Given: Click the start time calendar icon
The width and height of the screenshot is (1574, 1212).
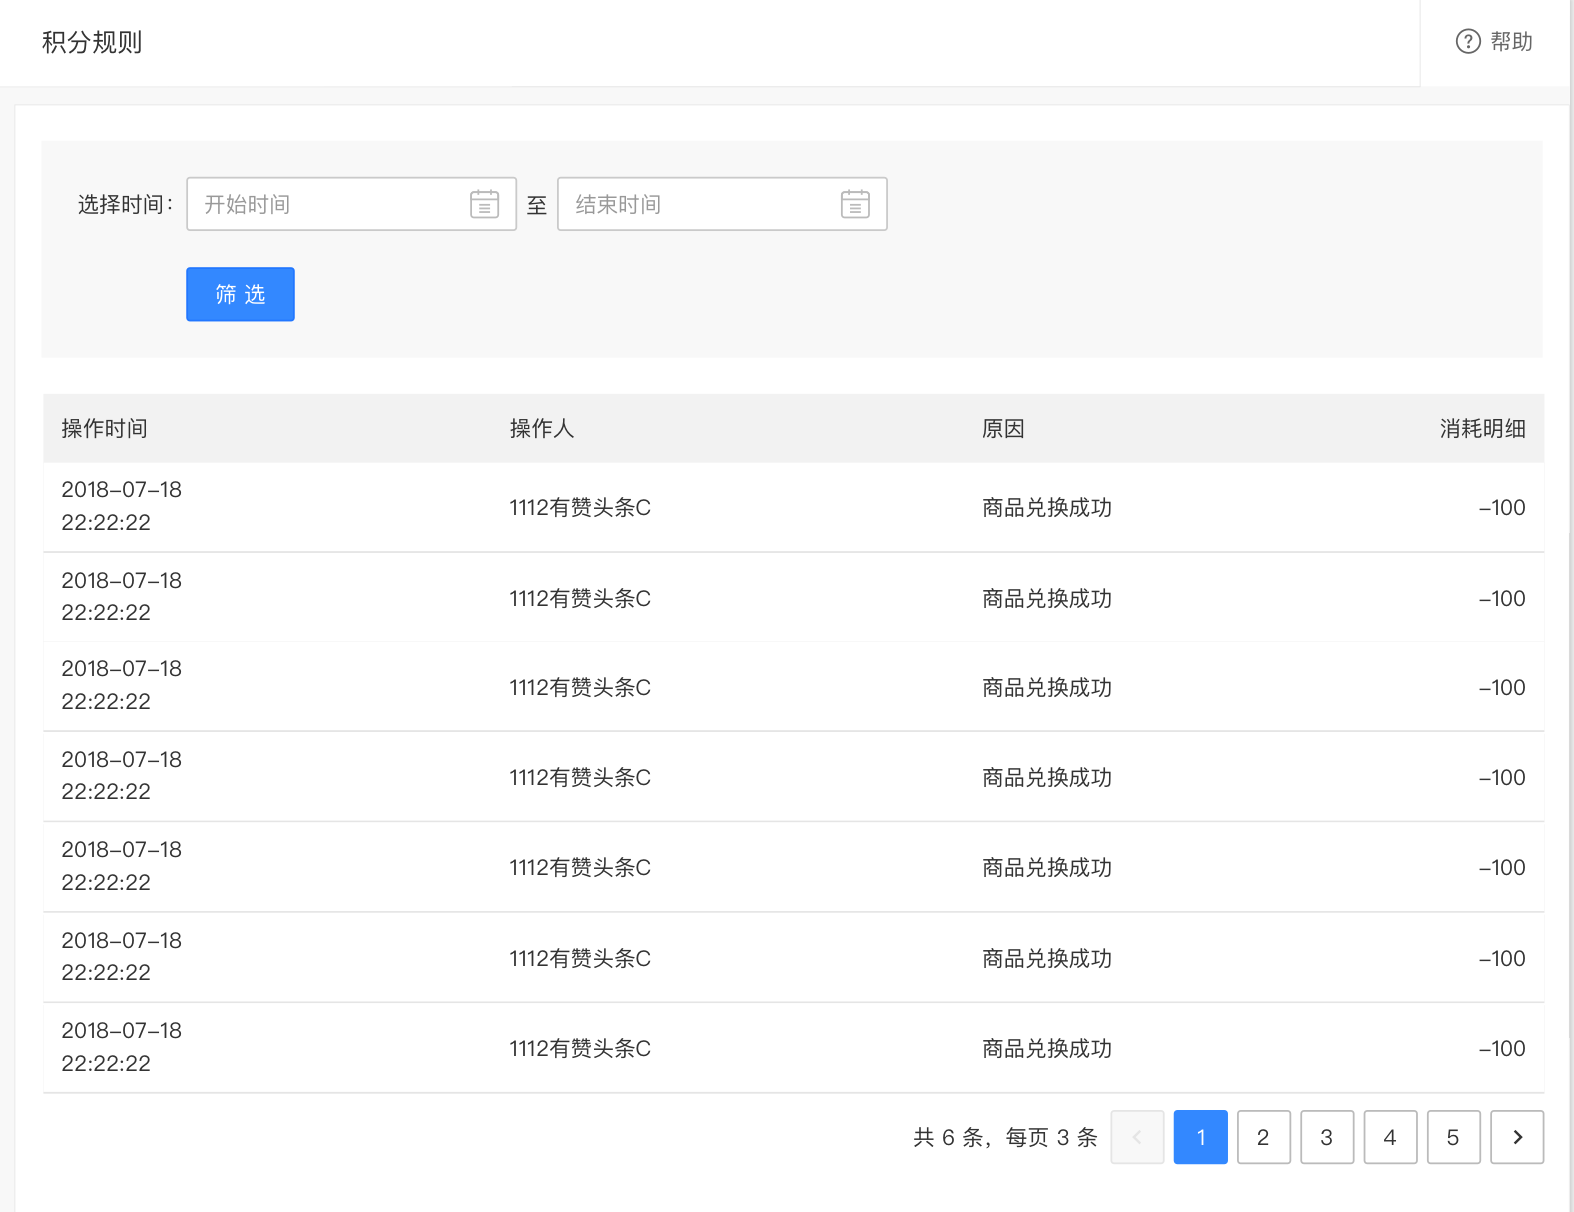Looking at the screenshot, I should coord(485,204).
